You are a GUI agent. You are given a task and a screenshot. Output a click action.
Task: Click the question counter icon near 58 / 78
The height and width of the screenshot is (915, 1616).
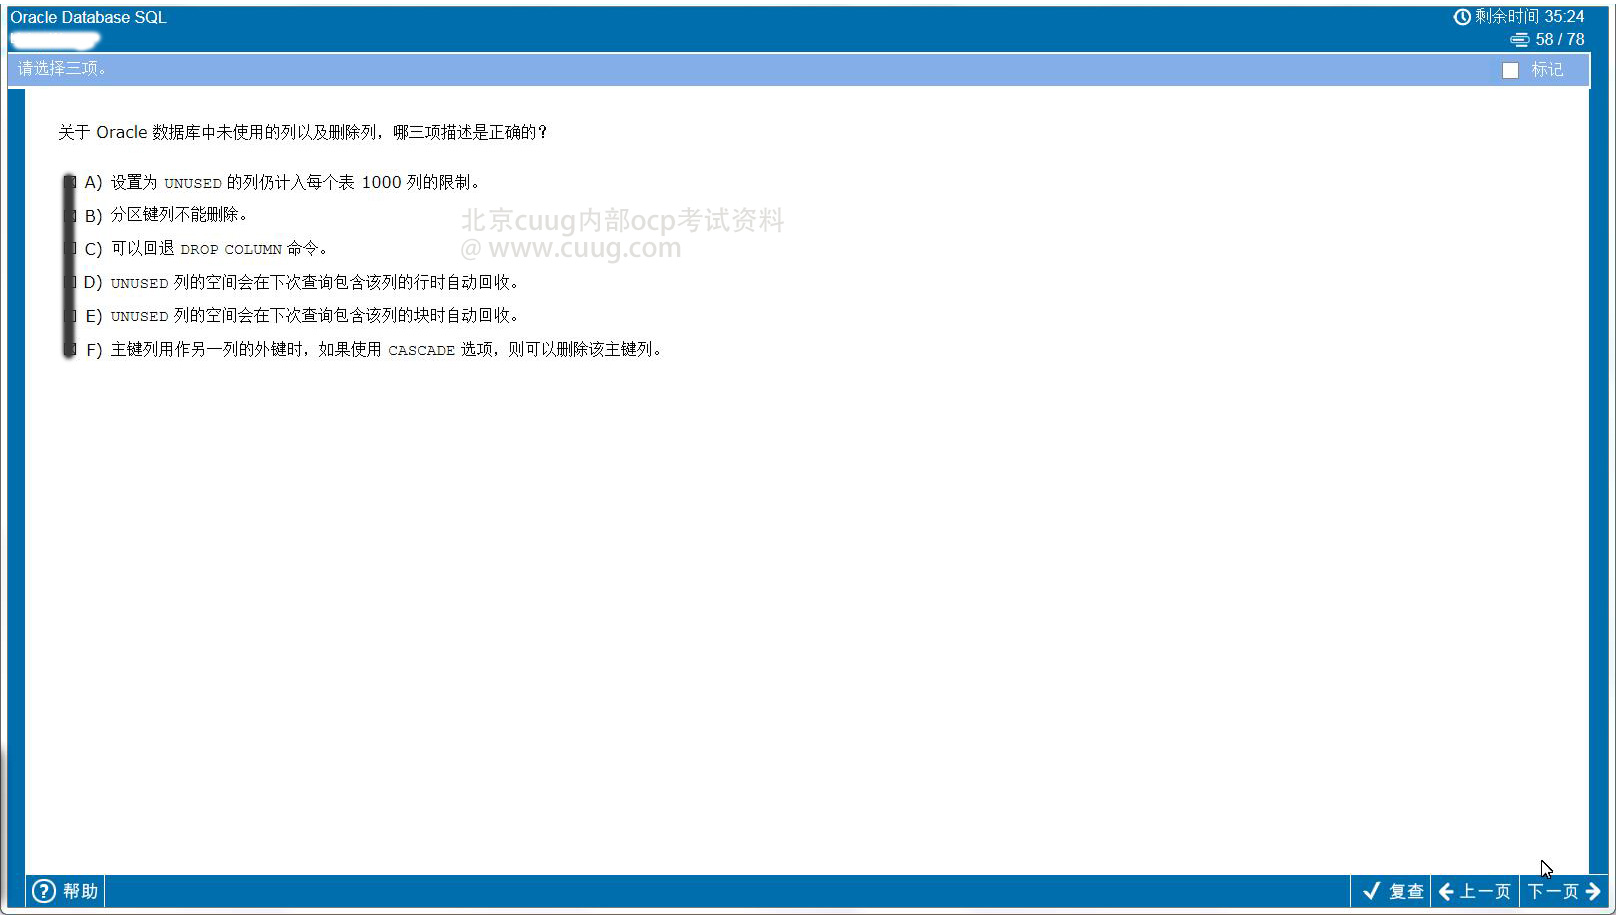tap(1520, 40)
